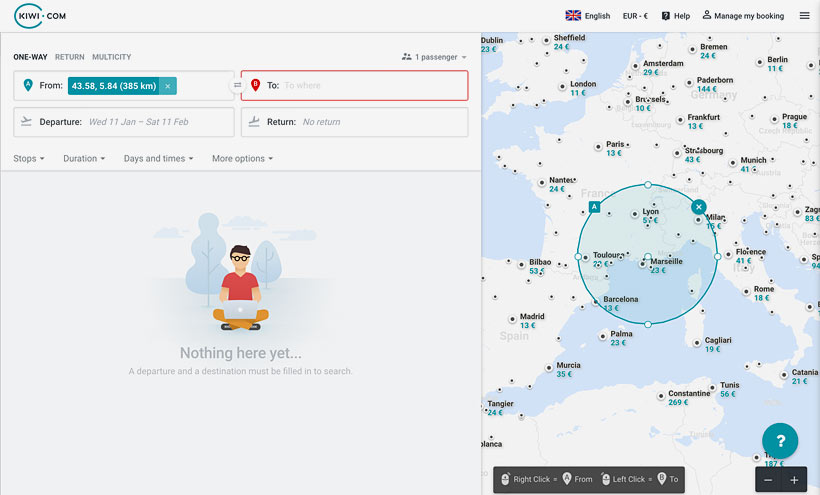This screenshot has height=495, width=820.
Task: Open the Duration filter dropdown
Action: [84, 158]
